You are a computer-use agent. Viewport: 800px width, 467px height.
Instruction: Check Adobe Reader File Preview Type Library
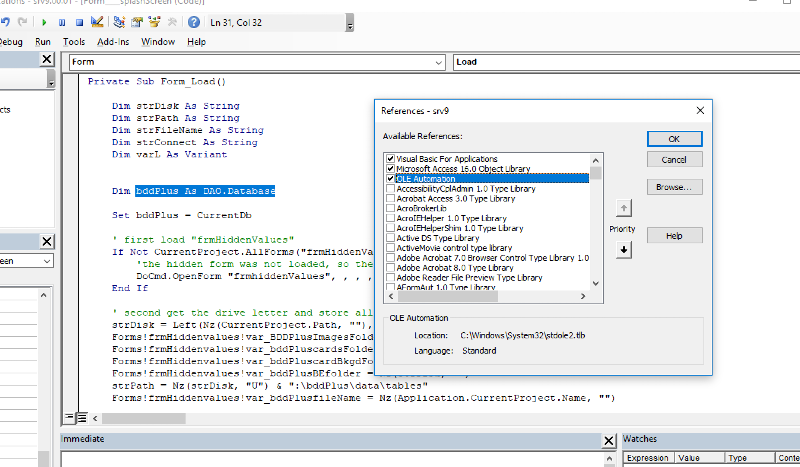pos(390,278)
